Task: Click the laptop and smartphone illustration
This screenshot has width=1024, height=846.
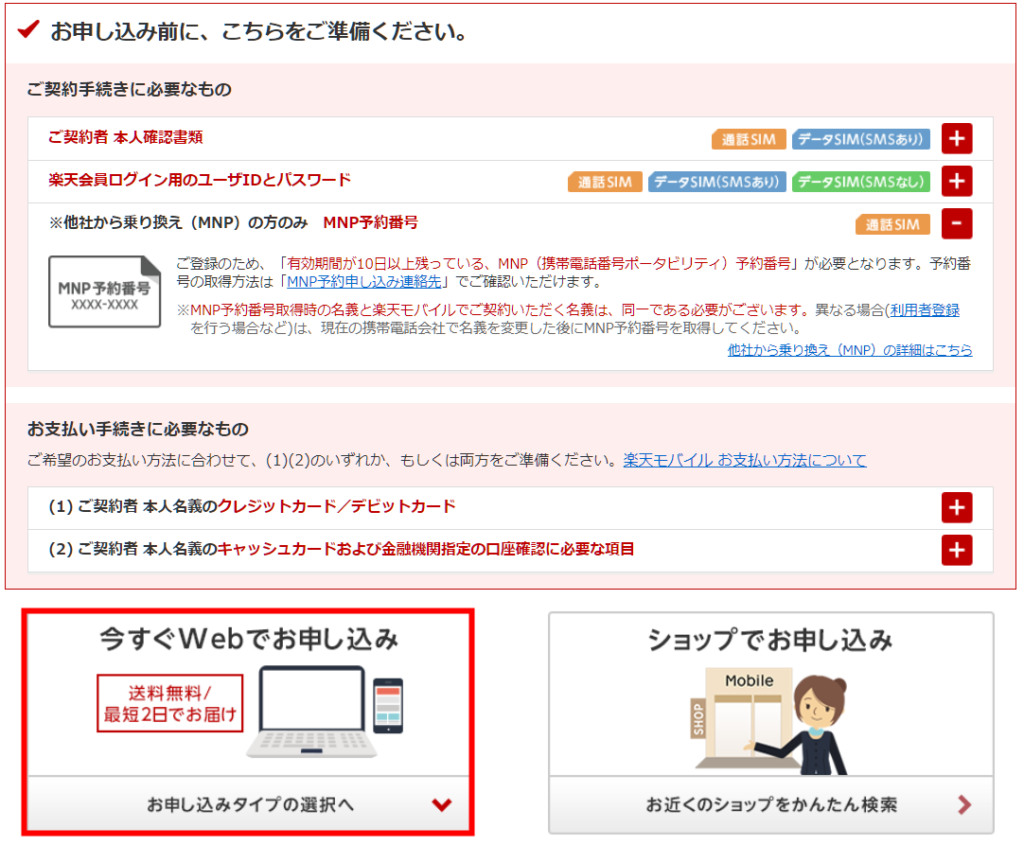Action: coord(330,712)
